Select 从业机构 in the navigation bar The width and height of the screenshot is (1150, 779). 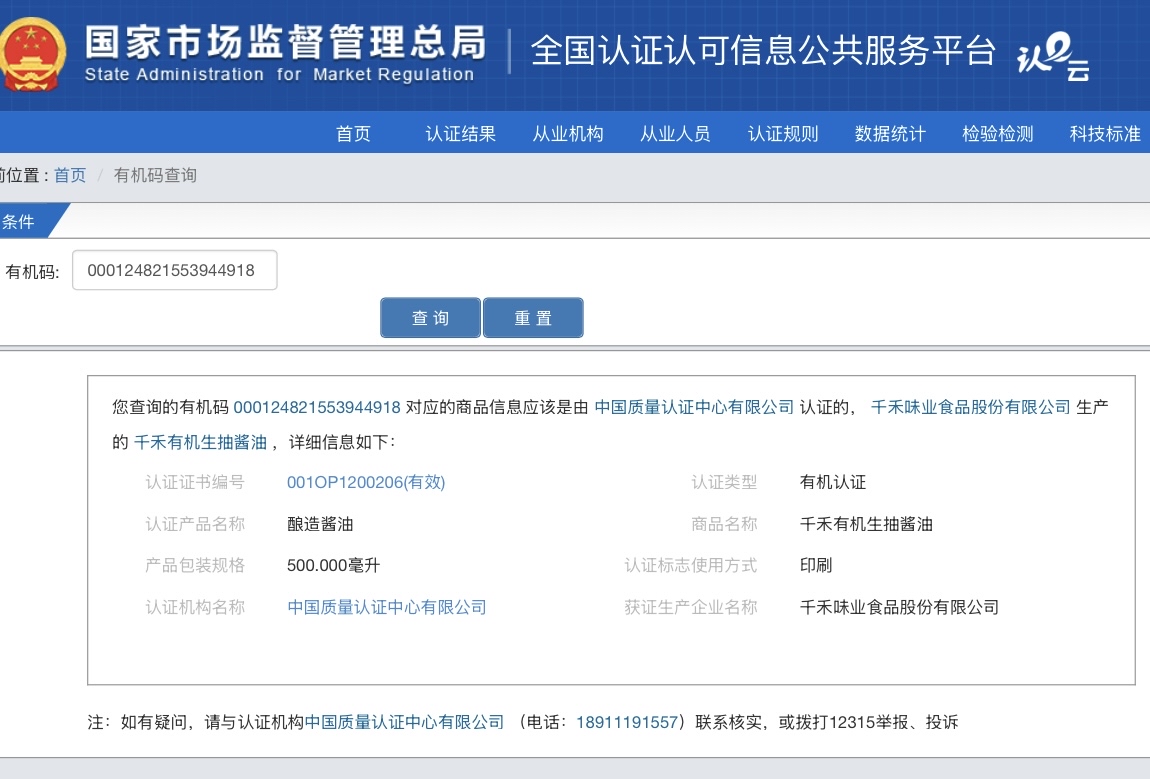click(568, 134)
